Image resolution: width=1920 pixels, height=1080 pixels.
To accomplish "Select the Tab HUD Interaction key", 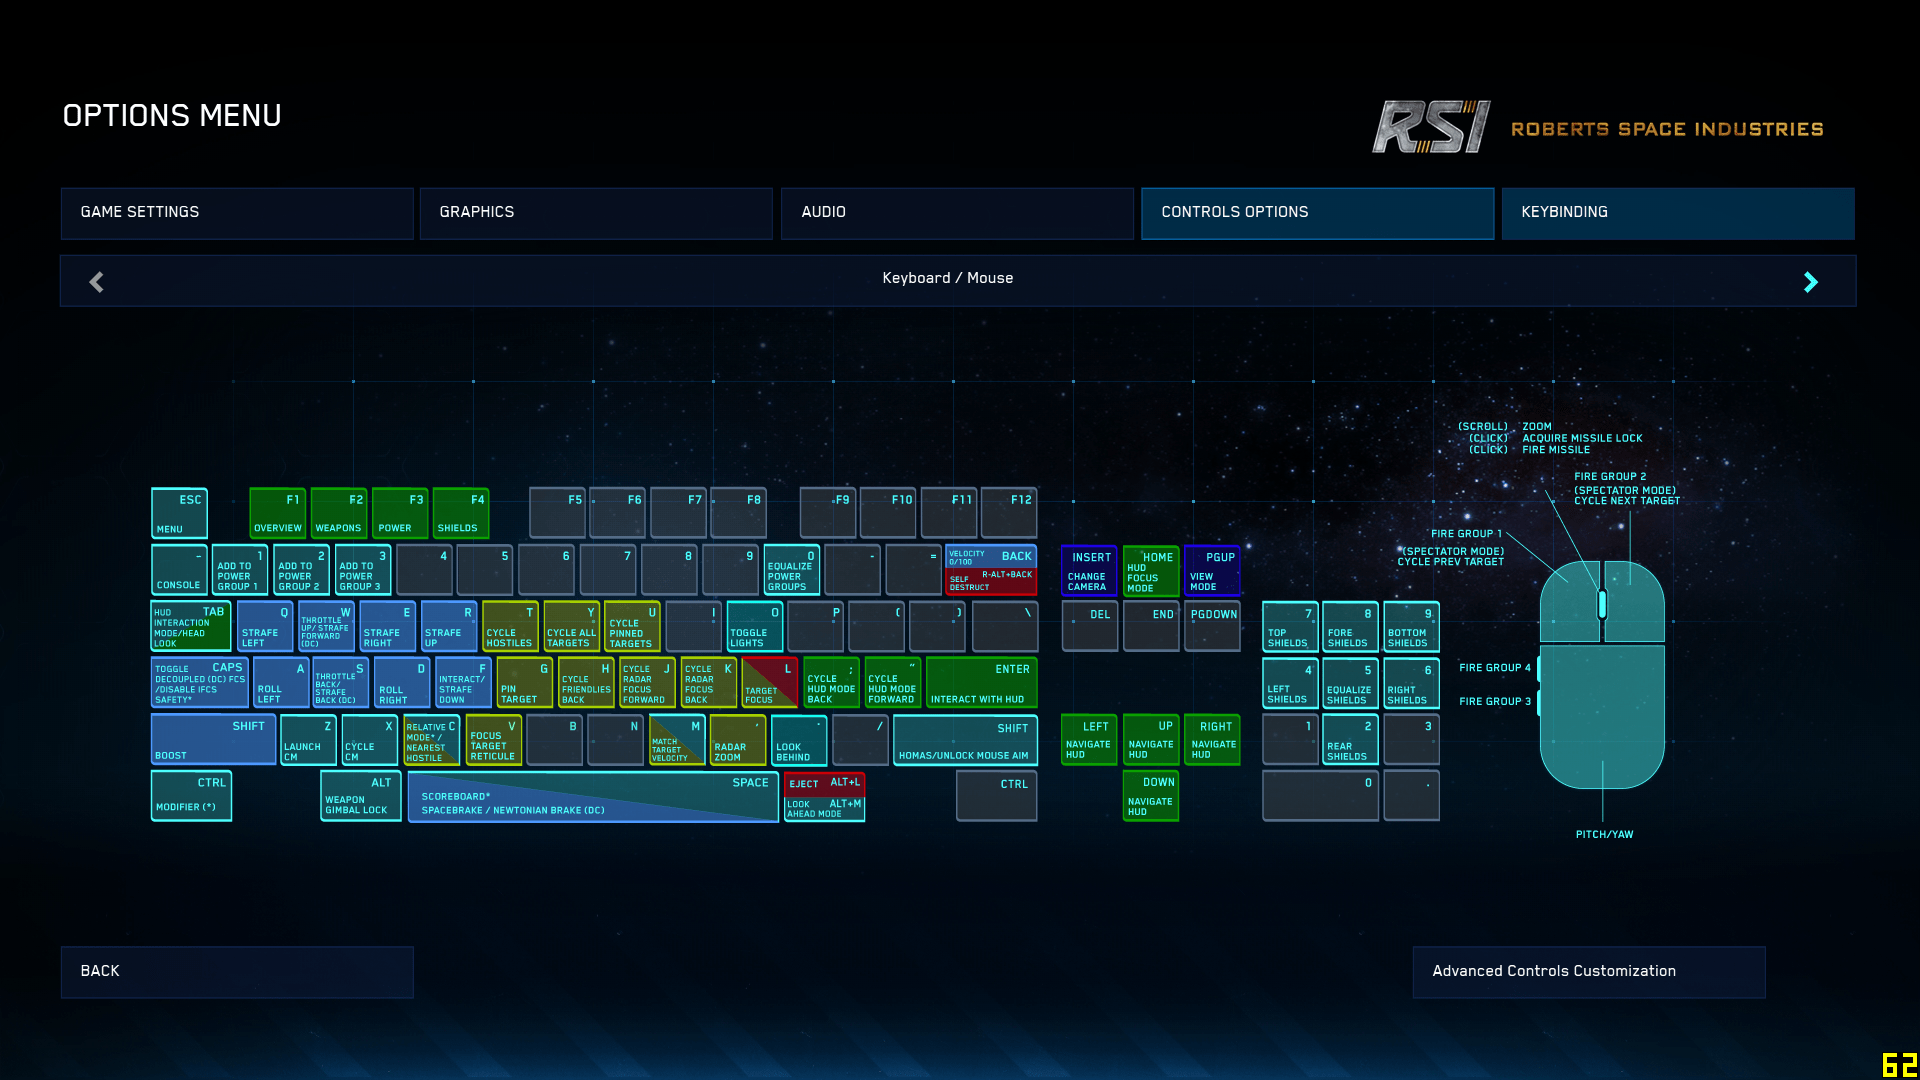I will [190, 626].
